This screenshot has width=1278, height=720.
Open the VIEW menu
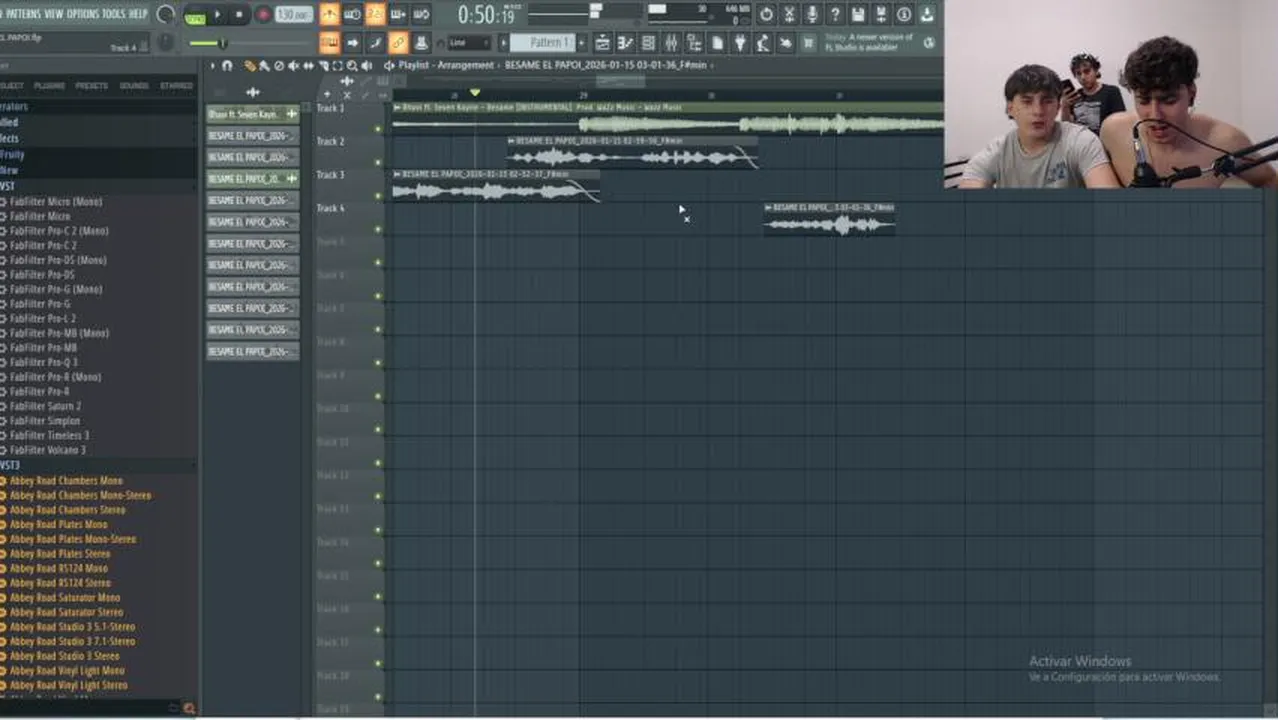point(54,13)
